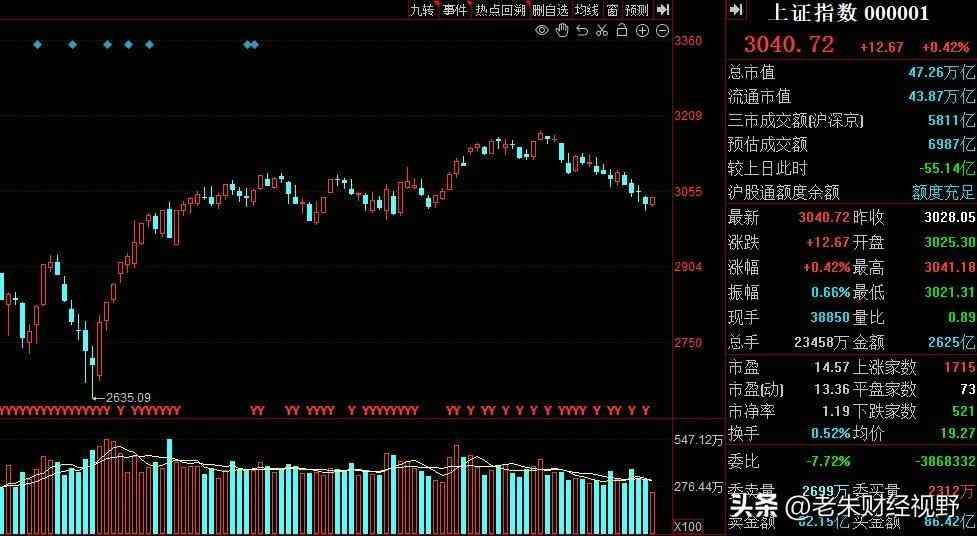The width and height of the screenshot is (977, 536).
Task: Click the 最低 value 3021.31
Action: [950, 292]
